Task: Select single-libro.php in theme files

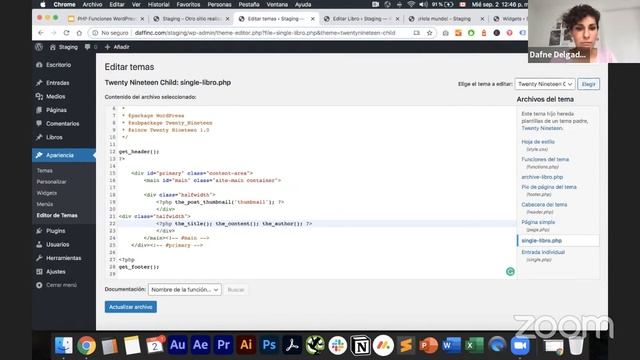Action: point(542,240)
